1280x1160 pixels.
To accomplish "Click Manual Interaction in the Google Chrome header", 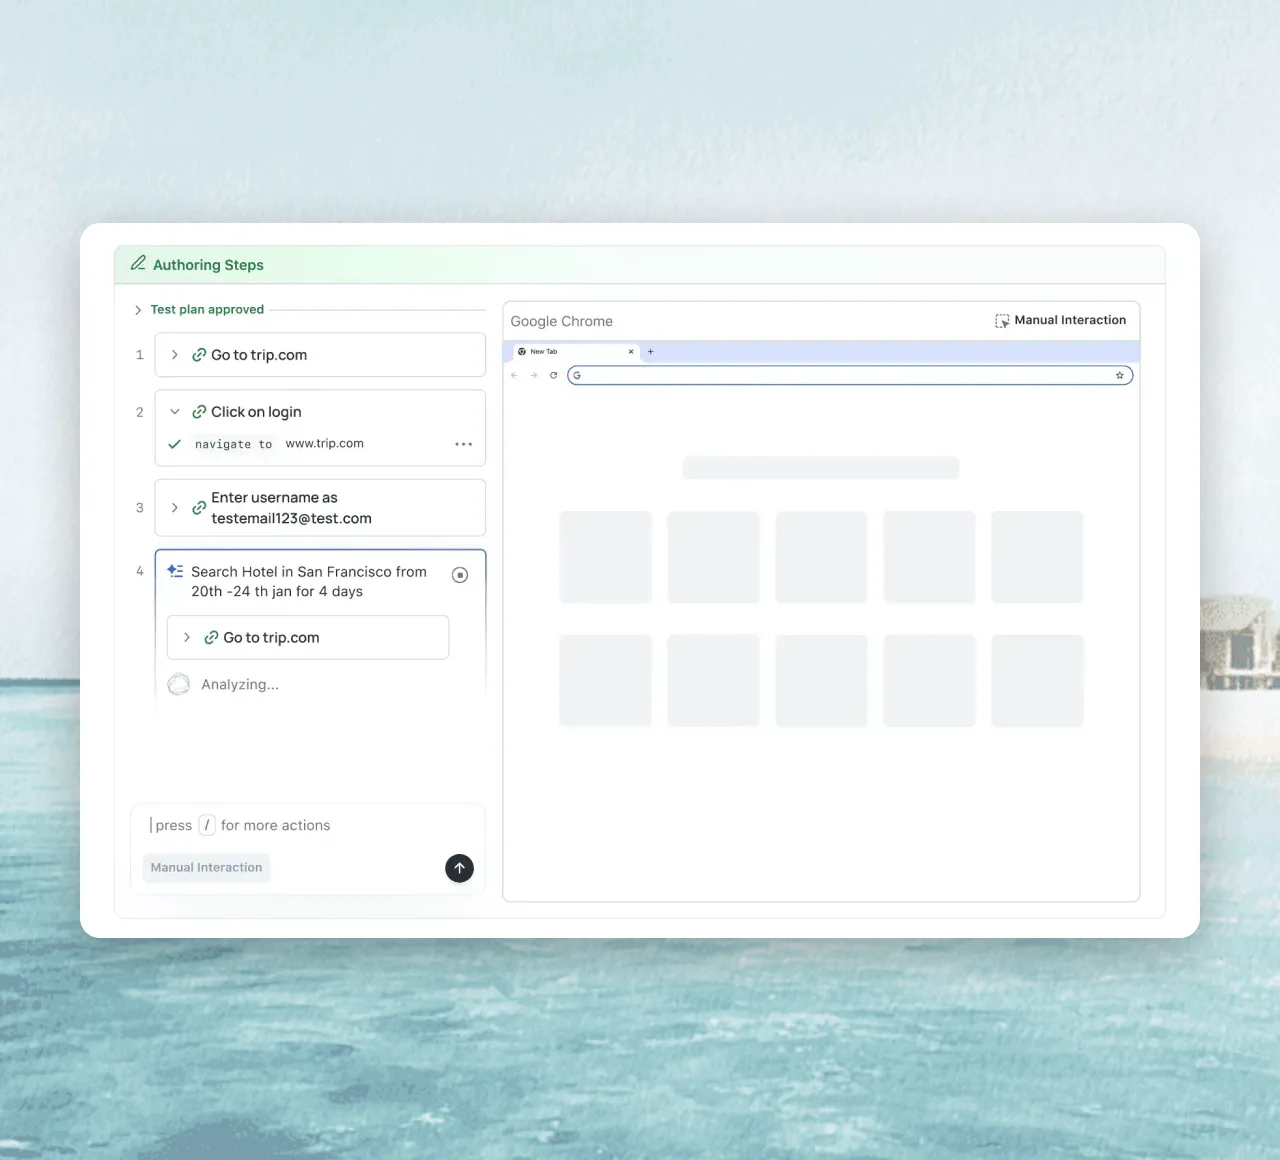I will pos(1060,320).
